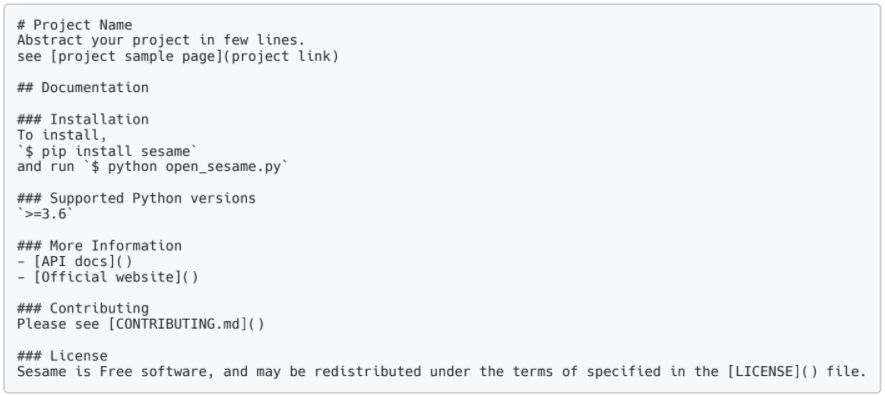Click the '### Supported Python versions' heading
885x395 pixels.
click(137, 198)
